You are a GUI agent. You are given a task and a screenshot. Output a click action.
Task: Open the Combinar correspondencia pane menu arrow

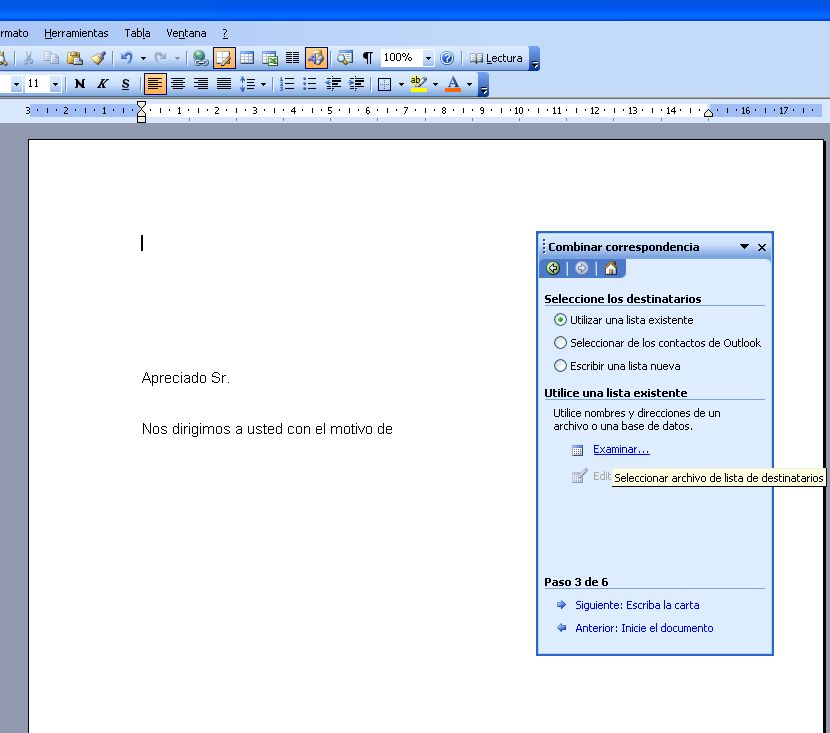click(x=744, y=247)
